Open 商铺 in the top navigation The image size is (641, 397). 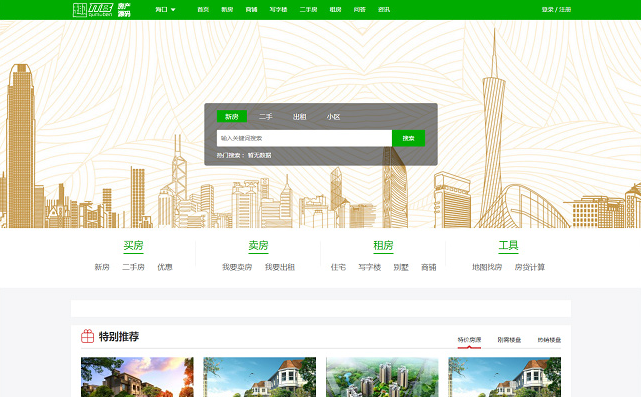(251, 9)
